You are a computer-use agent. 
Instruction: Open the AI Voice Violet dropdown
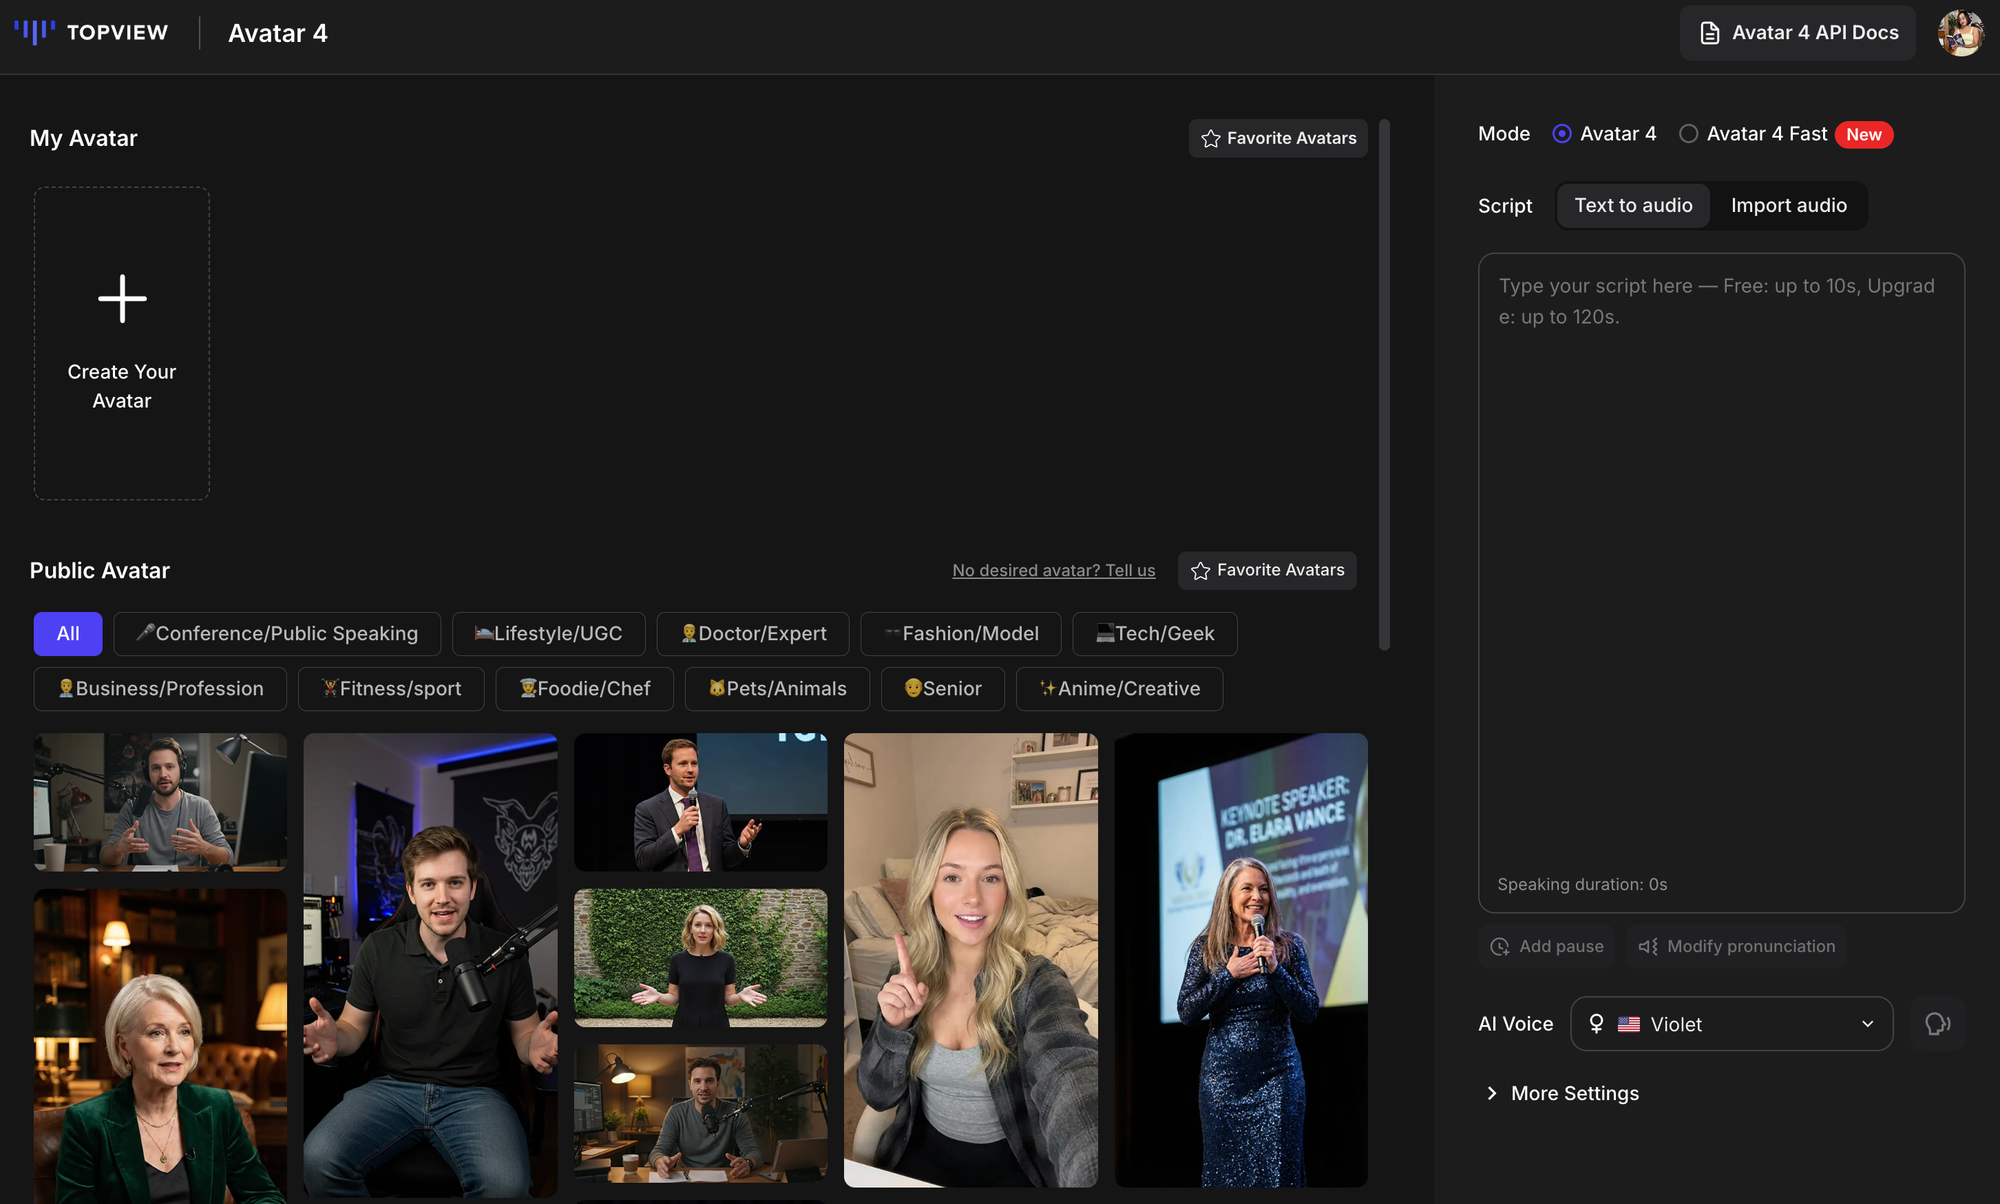coord(1731,1024)
